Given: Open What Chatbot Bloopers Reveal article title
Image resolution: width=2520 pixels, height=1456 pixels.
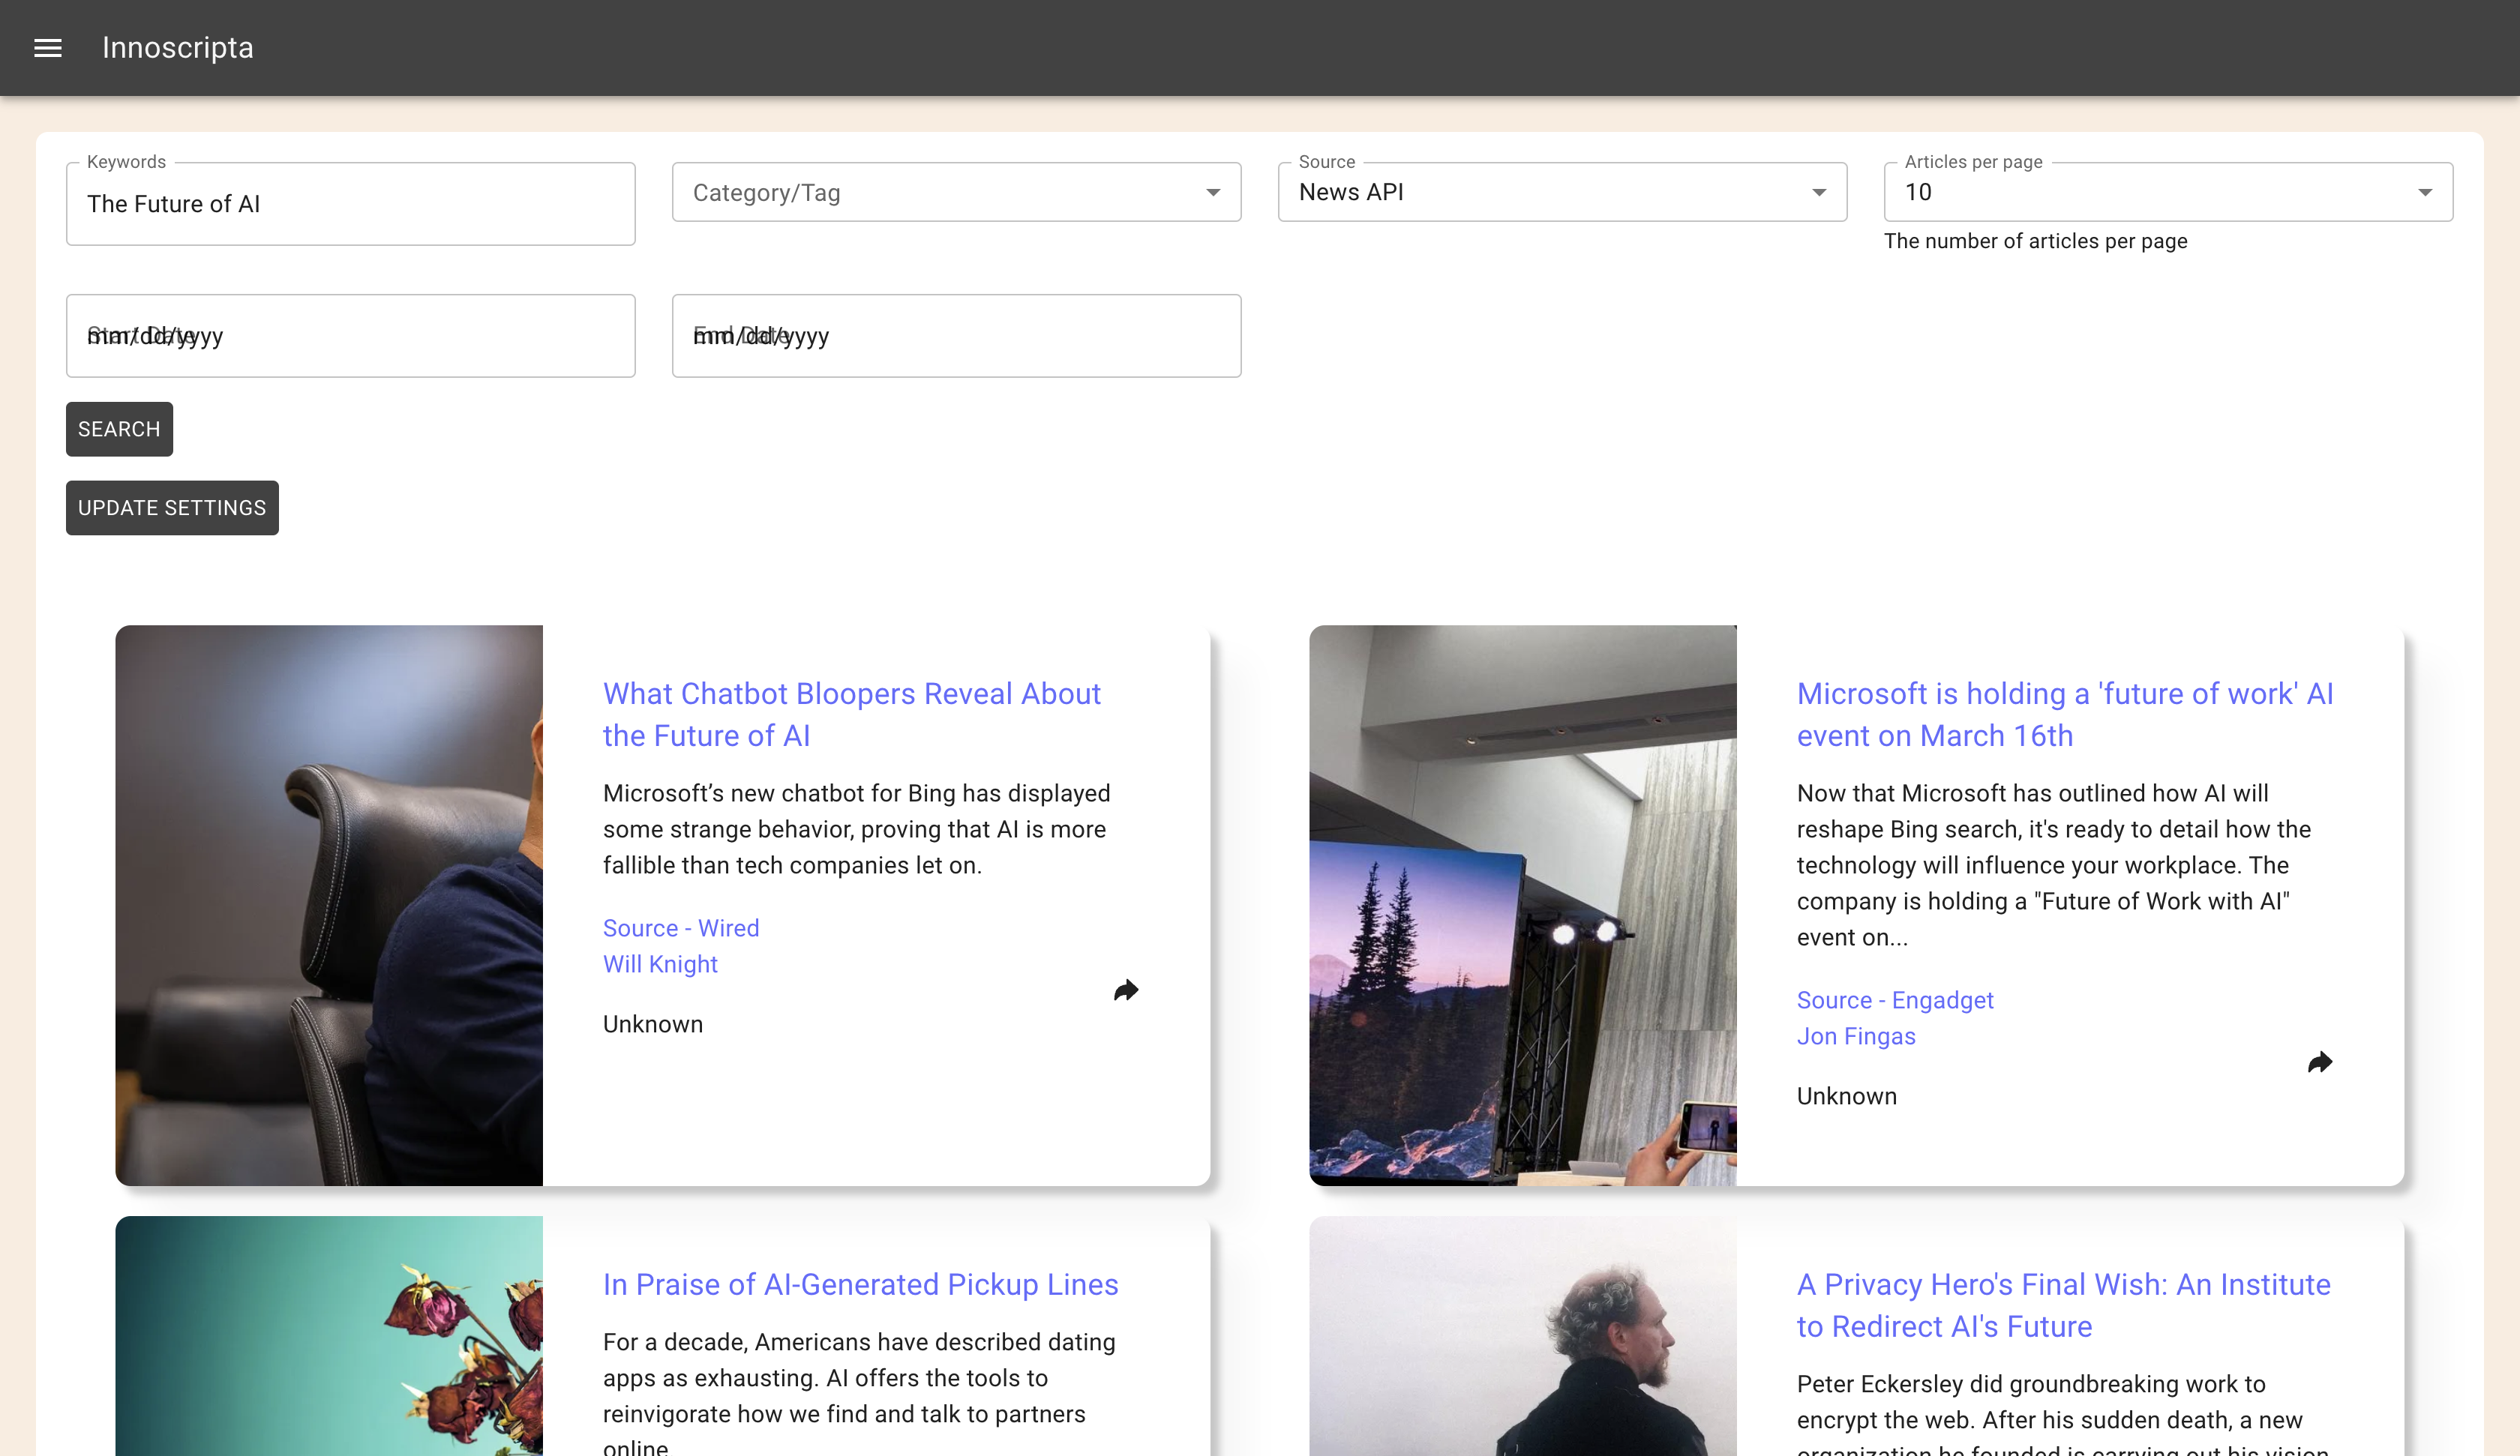Looking at the screenshot, I should [851, 714].
